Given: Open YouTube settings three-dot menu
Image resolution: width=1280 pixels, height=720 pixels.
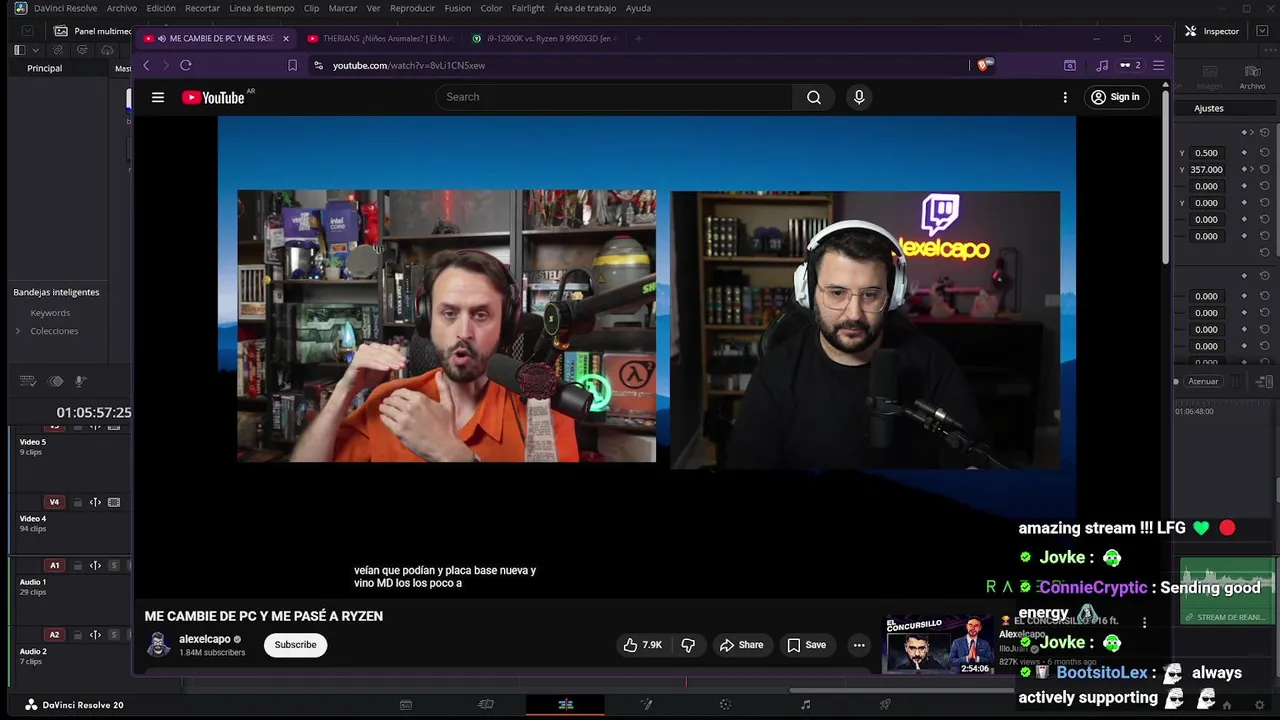Looking at the screenshot, I should point(1065,97).
